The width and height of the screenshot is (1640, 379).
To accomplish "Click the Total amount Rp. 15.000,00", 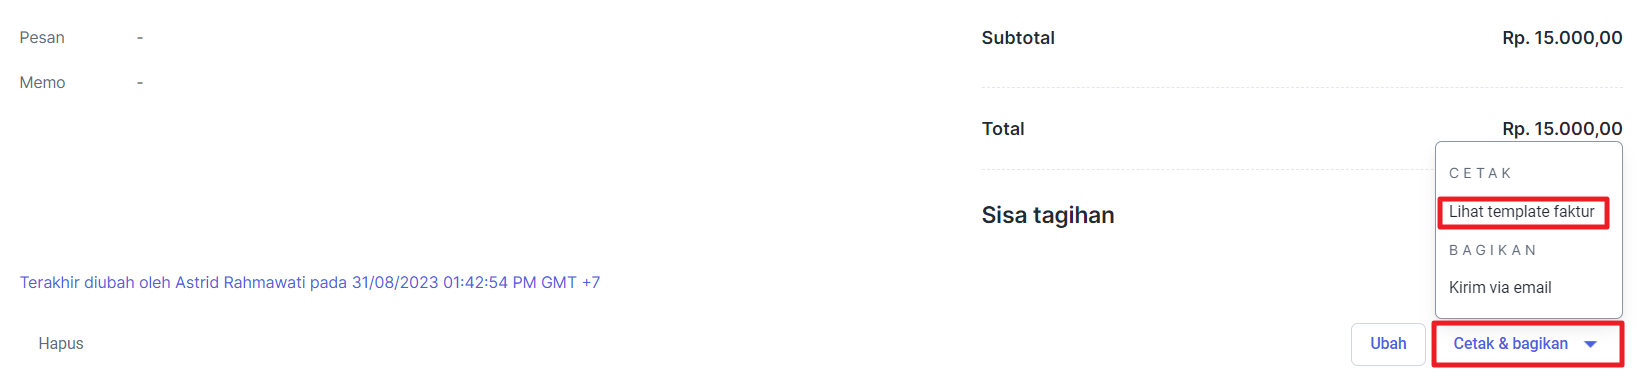I will click(1562, 129).
